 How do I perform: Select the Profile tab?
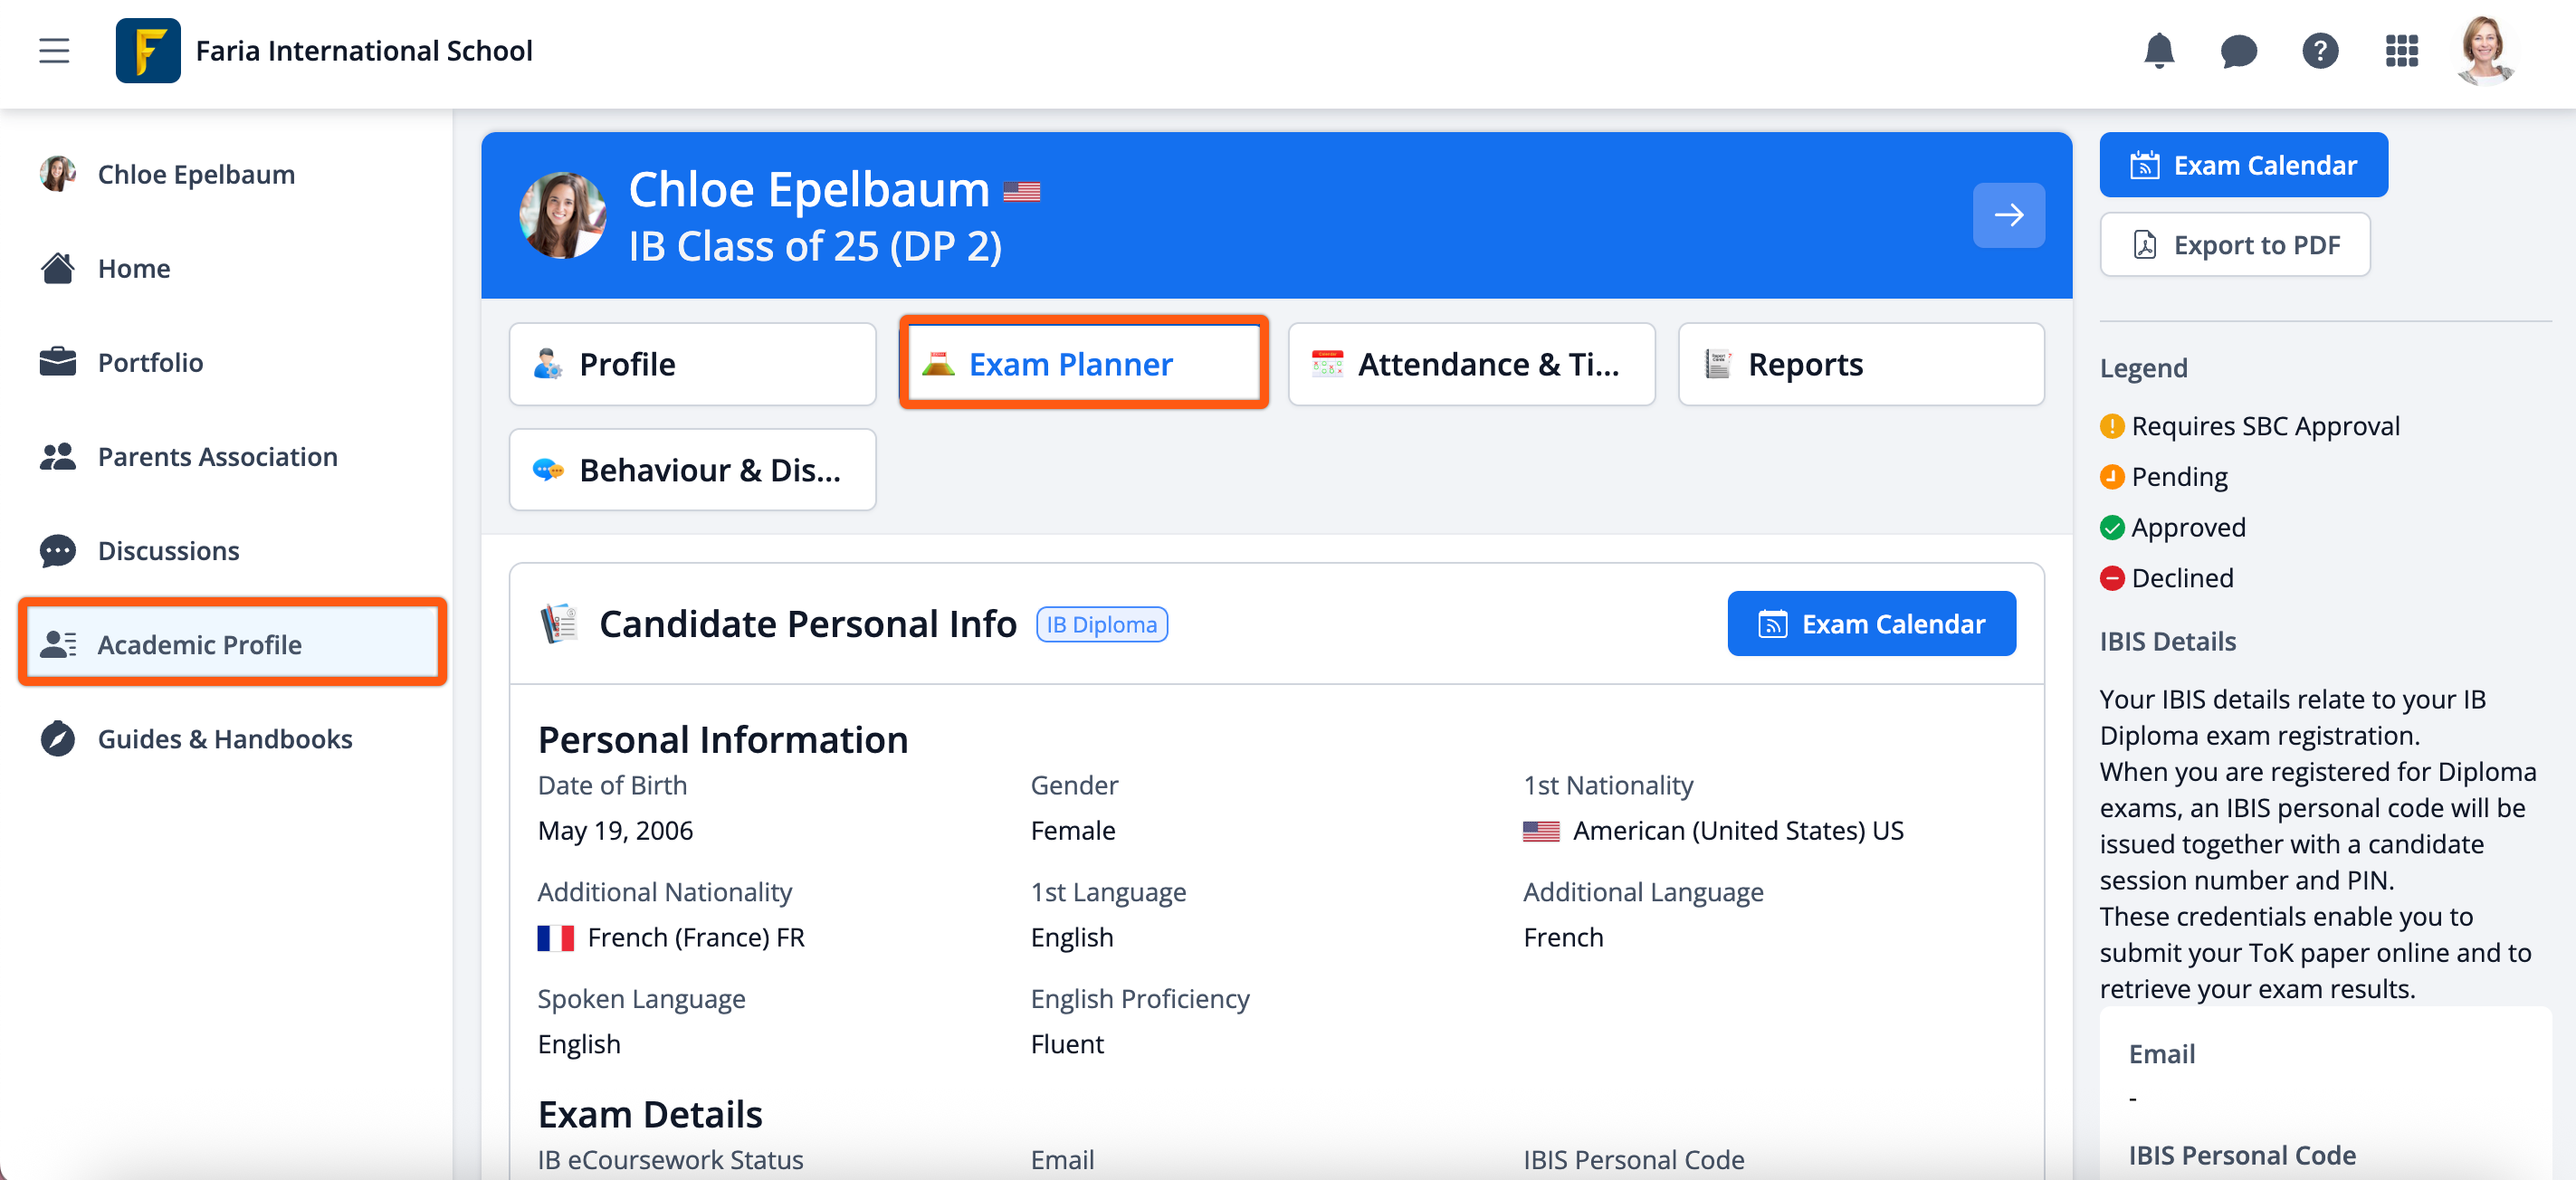tap(692, 364)
